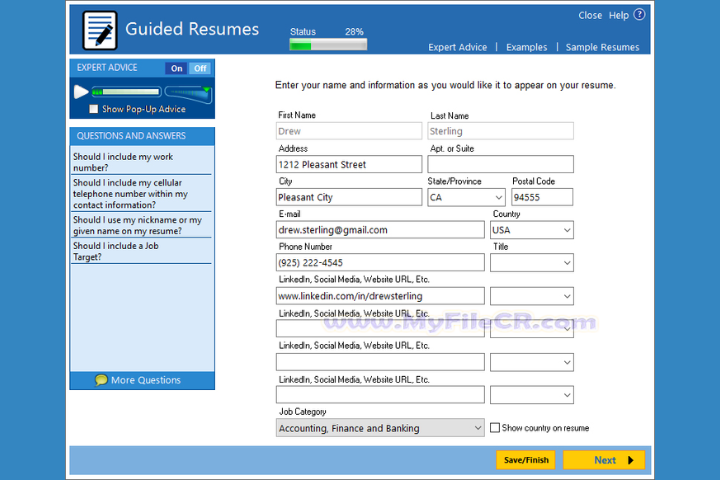Open type dropdown next to linkedin.com URL
This screenshot has height=480, width=720.
tap(532, 296)
